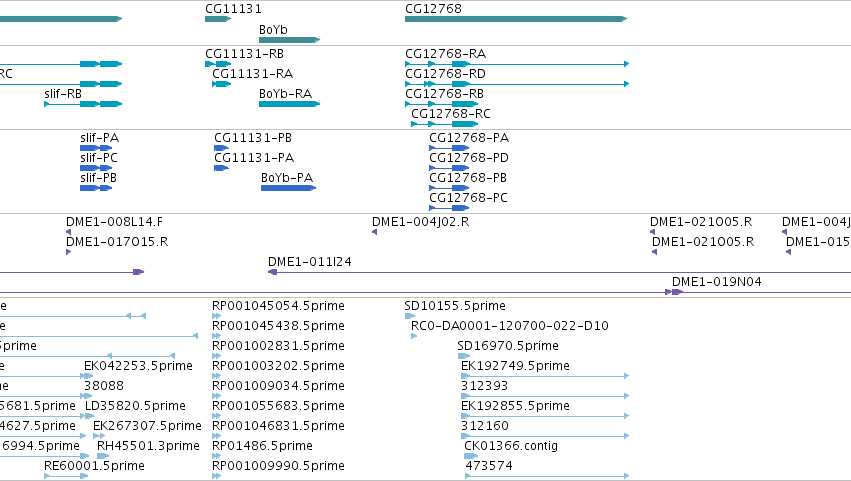Open the CG12768-PD protein label
The image size is (851, 481).
469,158
